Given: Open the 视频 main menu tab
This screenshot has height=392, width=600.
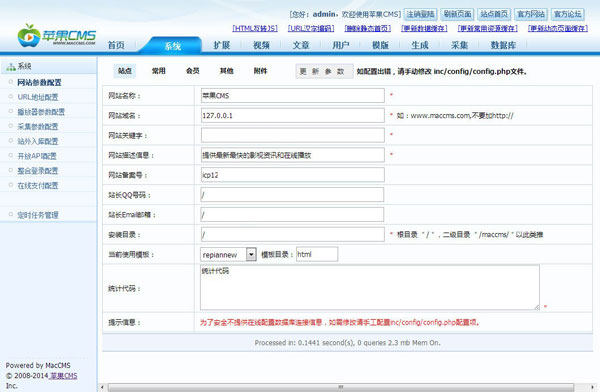Looking at the screenshot, I should [261, 45].
